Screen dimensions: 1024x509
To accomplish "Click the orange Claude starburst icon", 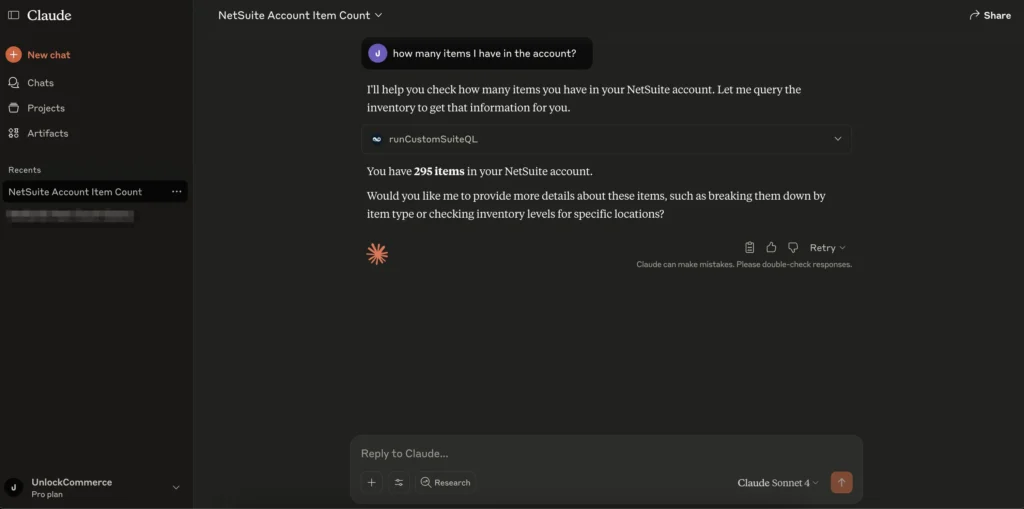I will pyautogui.click(x=377, y=254).
